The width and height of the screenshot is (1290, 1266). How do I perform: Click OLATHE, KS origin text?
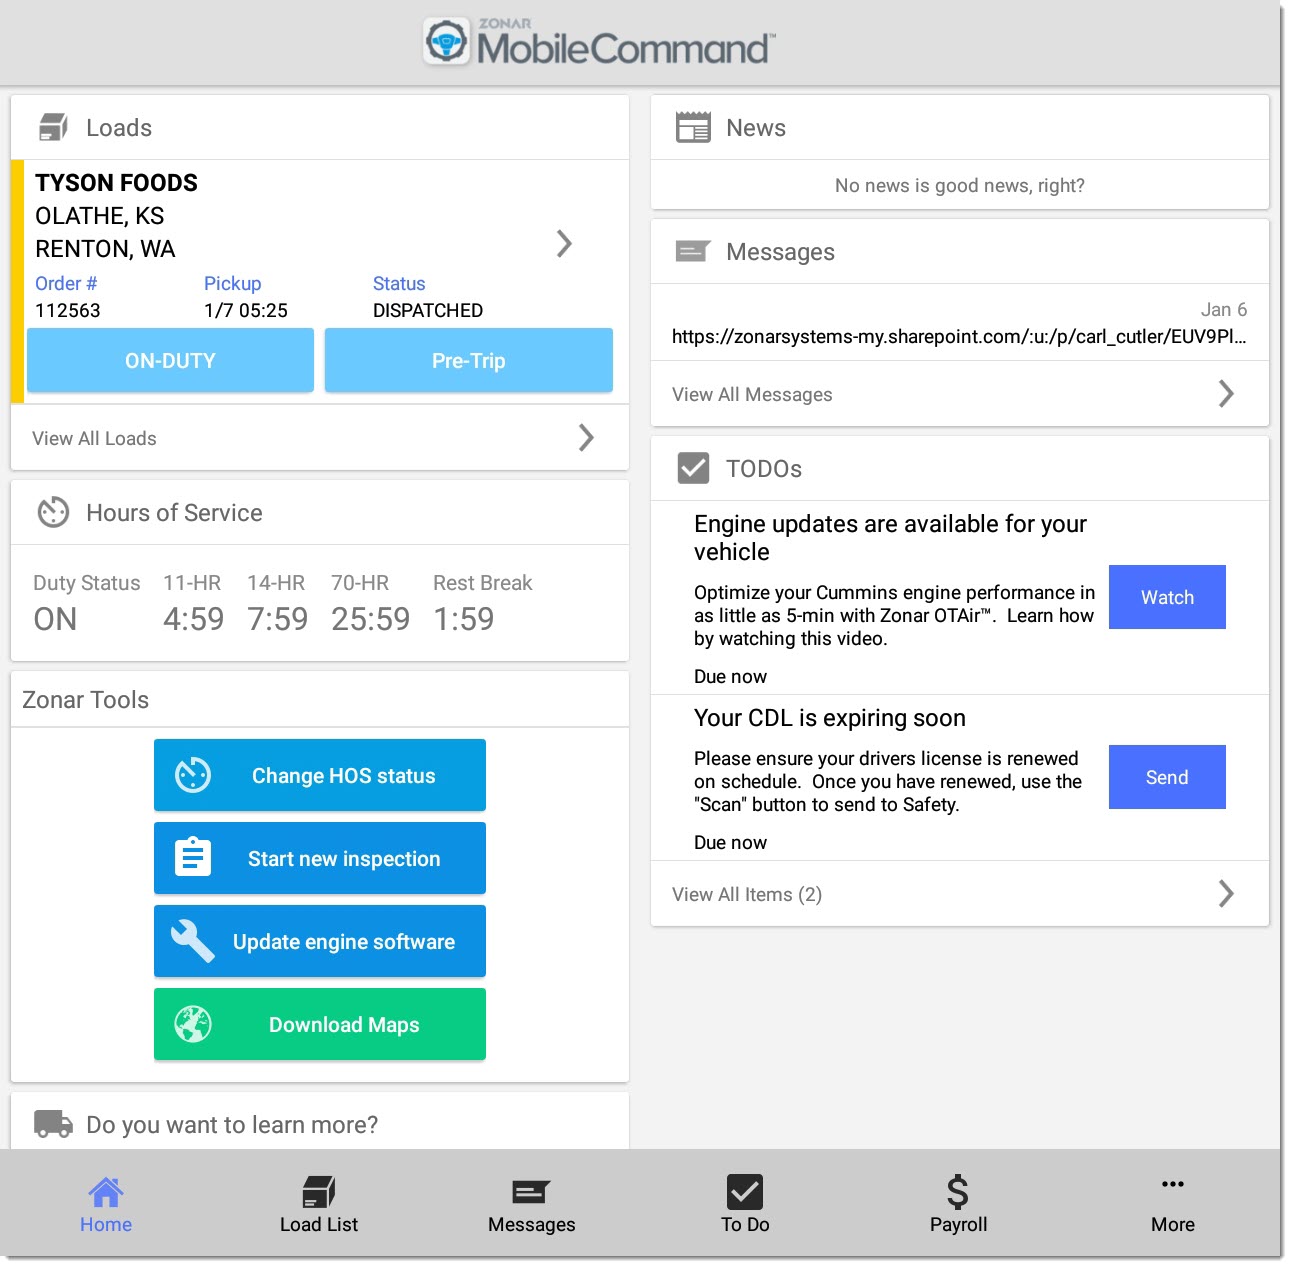point(100,215)
